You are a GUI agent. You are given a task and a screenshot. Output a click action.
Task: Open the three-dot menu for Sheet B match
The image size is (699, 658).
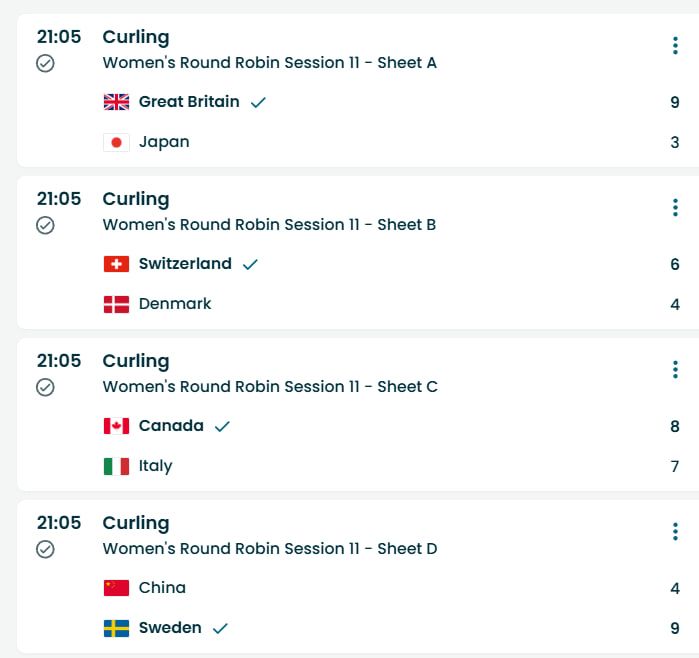pos(676,208)
